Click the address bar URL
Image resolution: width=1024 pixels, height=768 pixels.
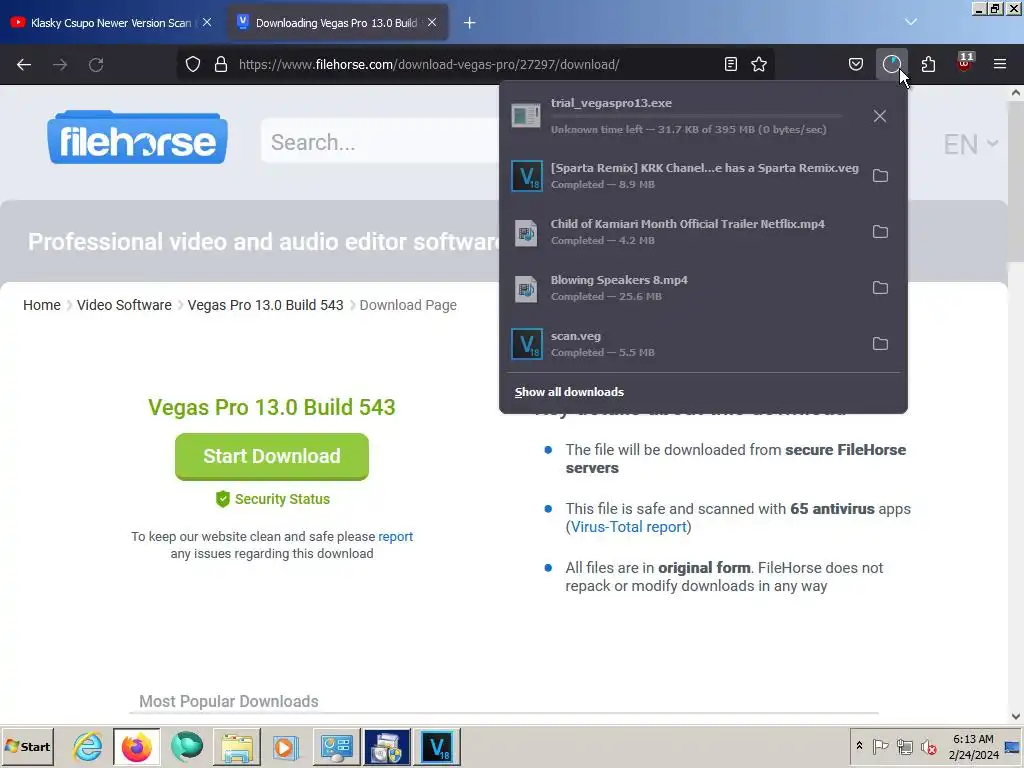pos(429,65)
